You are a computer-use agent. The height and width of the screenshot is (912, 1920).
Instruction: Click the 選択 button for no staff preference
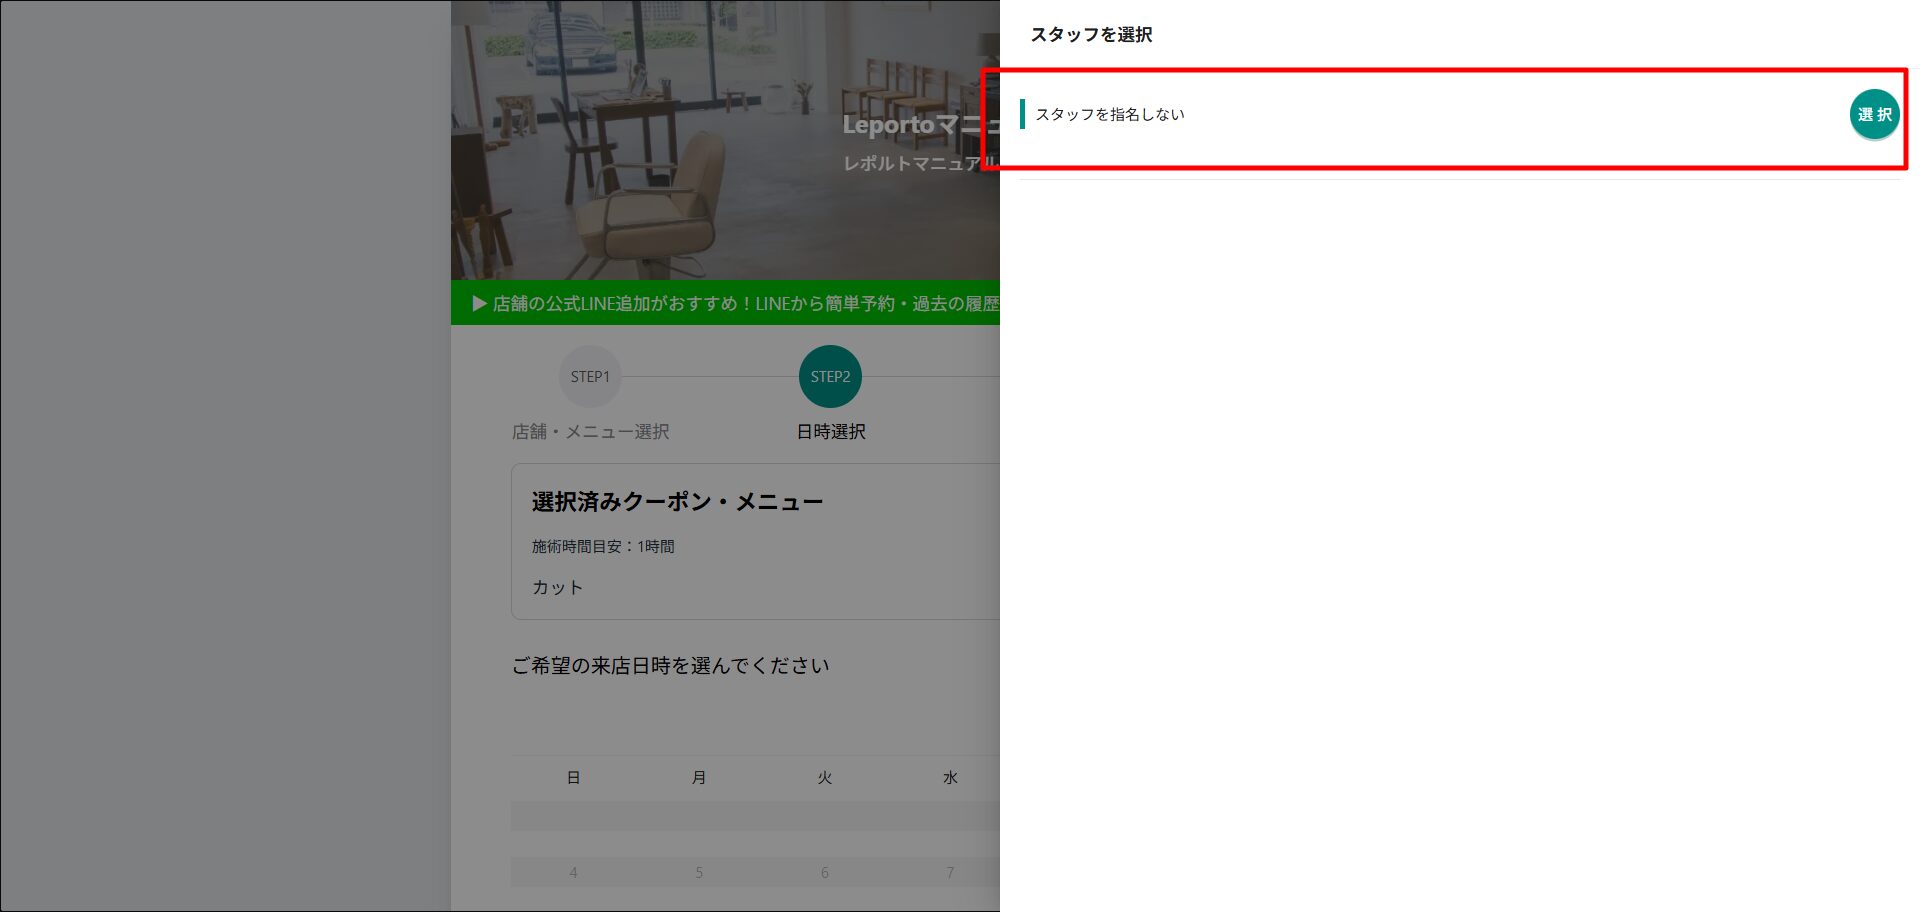point(1874,115)
